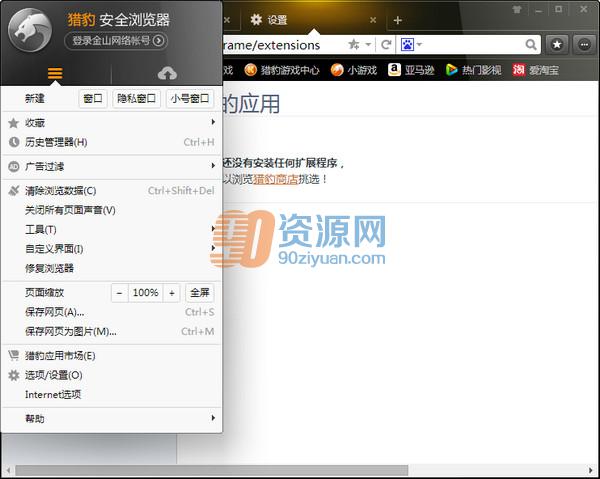Click the scrollbar left arrow

tap(8, 470)
